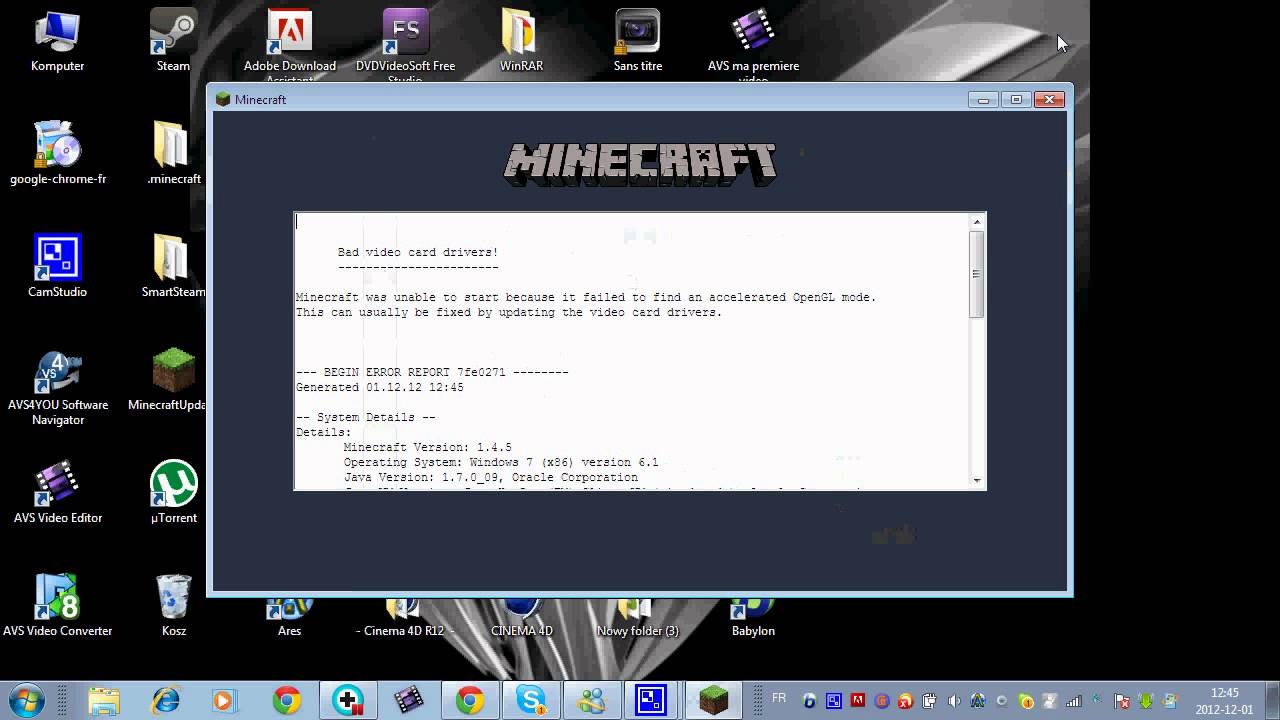1280x720 pixels.
Task: Open the AVS4YOU Software Navigator shortcut
Action: pyautogui.click(x=57, y=387)
